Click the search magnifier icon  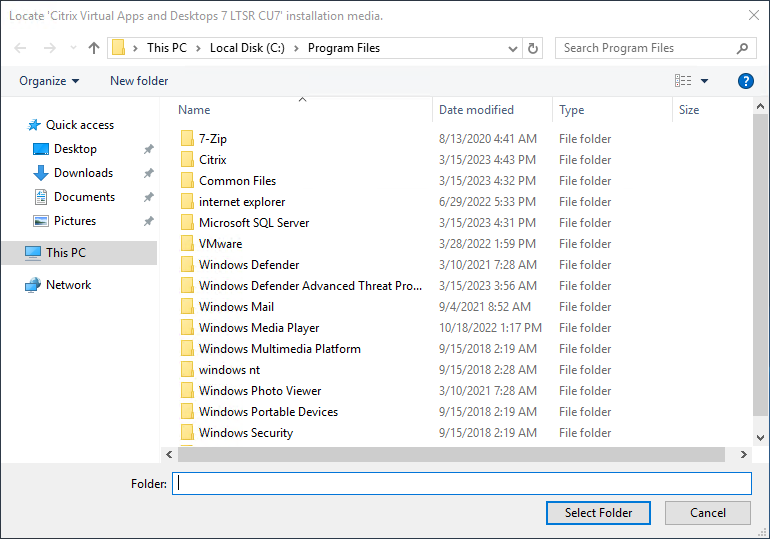pos(742,48)
